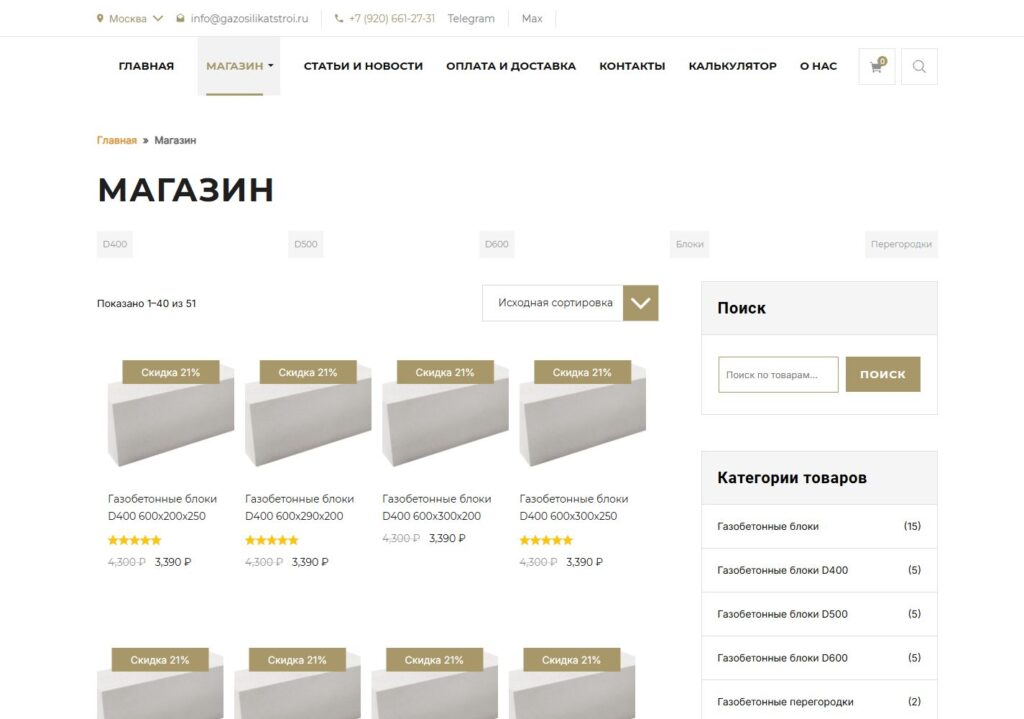This screenshot has width=1024, height=719.
Task: Rate stars of D400 600x300x250 product
Action: pyautogui.click(x=545, y=540)
